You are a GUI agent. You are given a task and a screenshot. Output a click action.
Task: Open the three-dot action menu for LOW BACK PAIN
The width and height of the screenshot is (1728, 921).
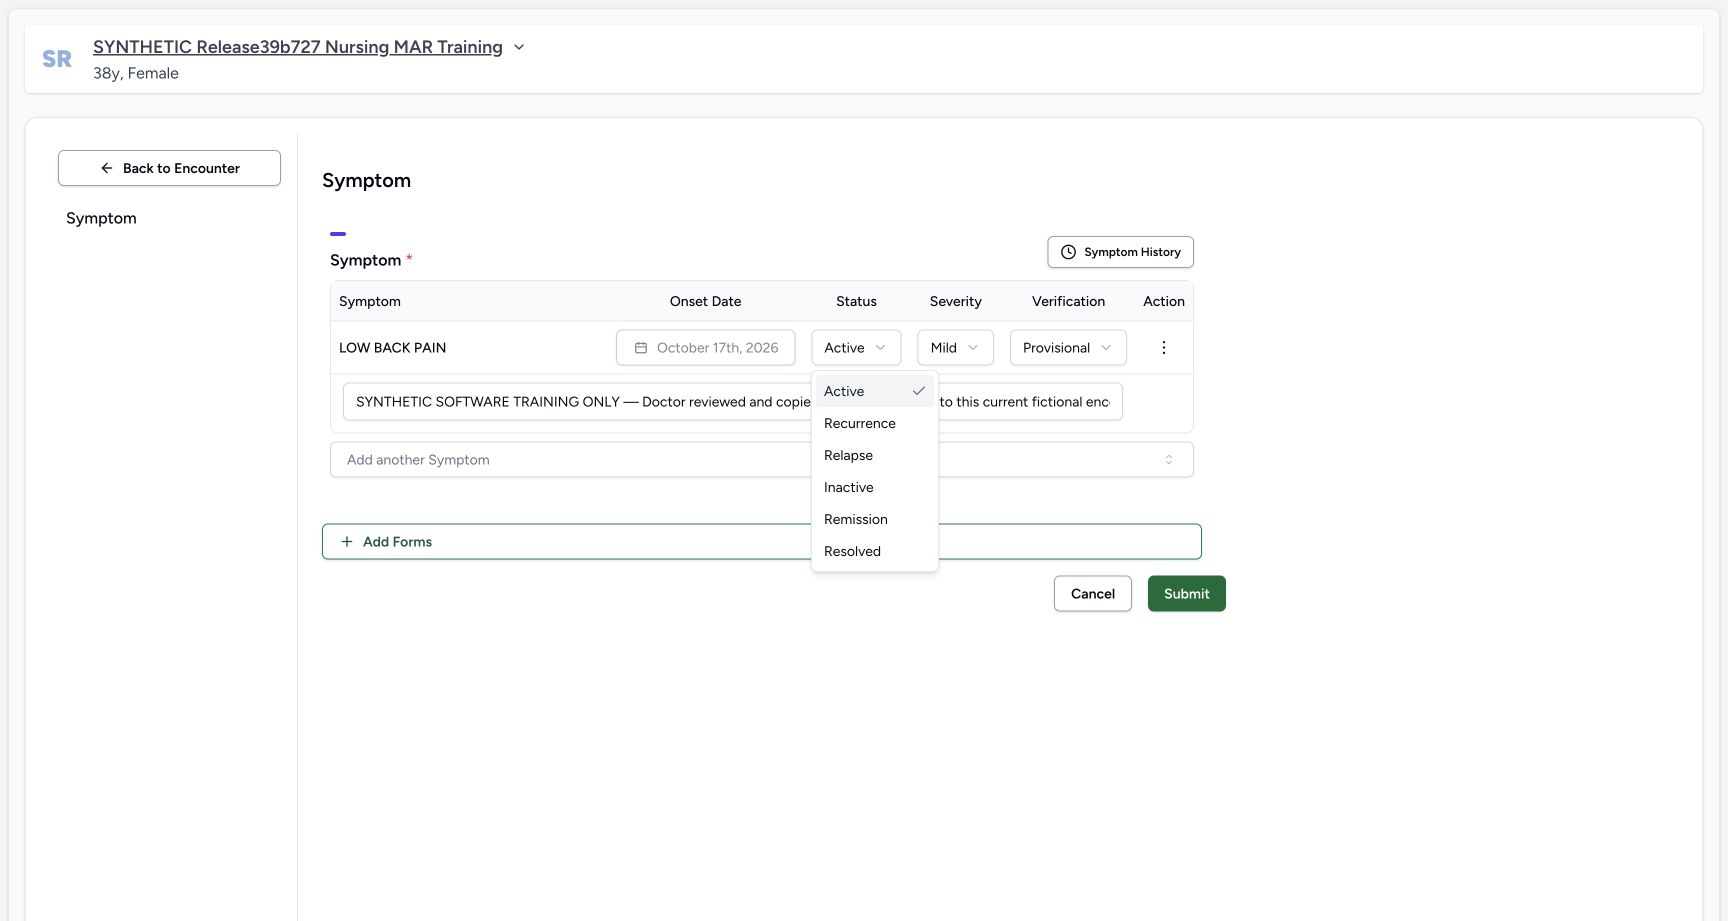click(x=1163, y=348)
